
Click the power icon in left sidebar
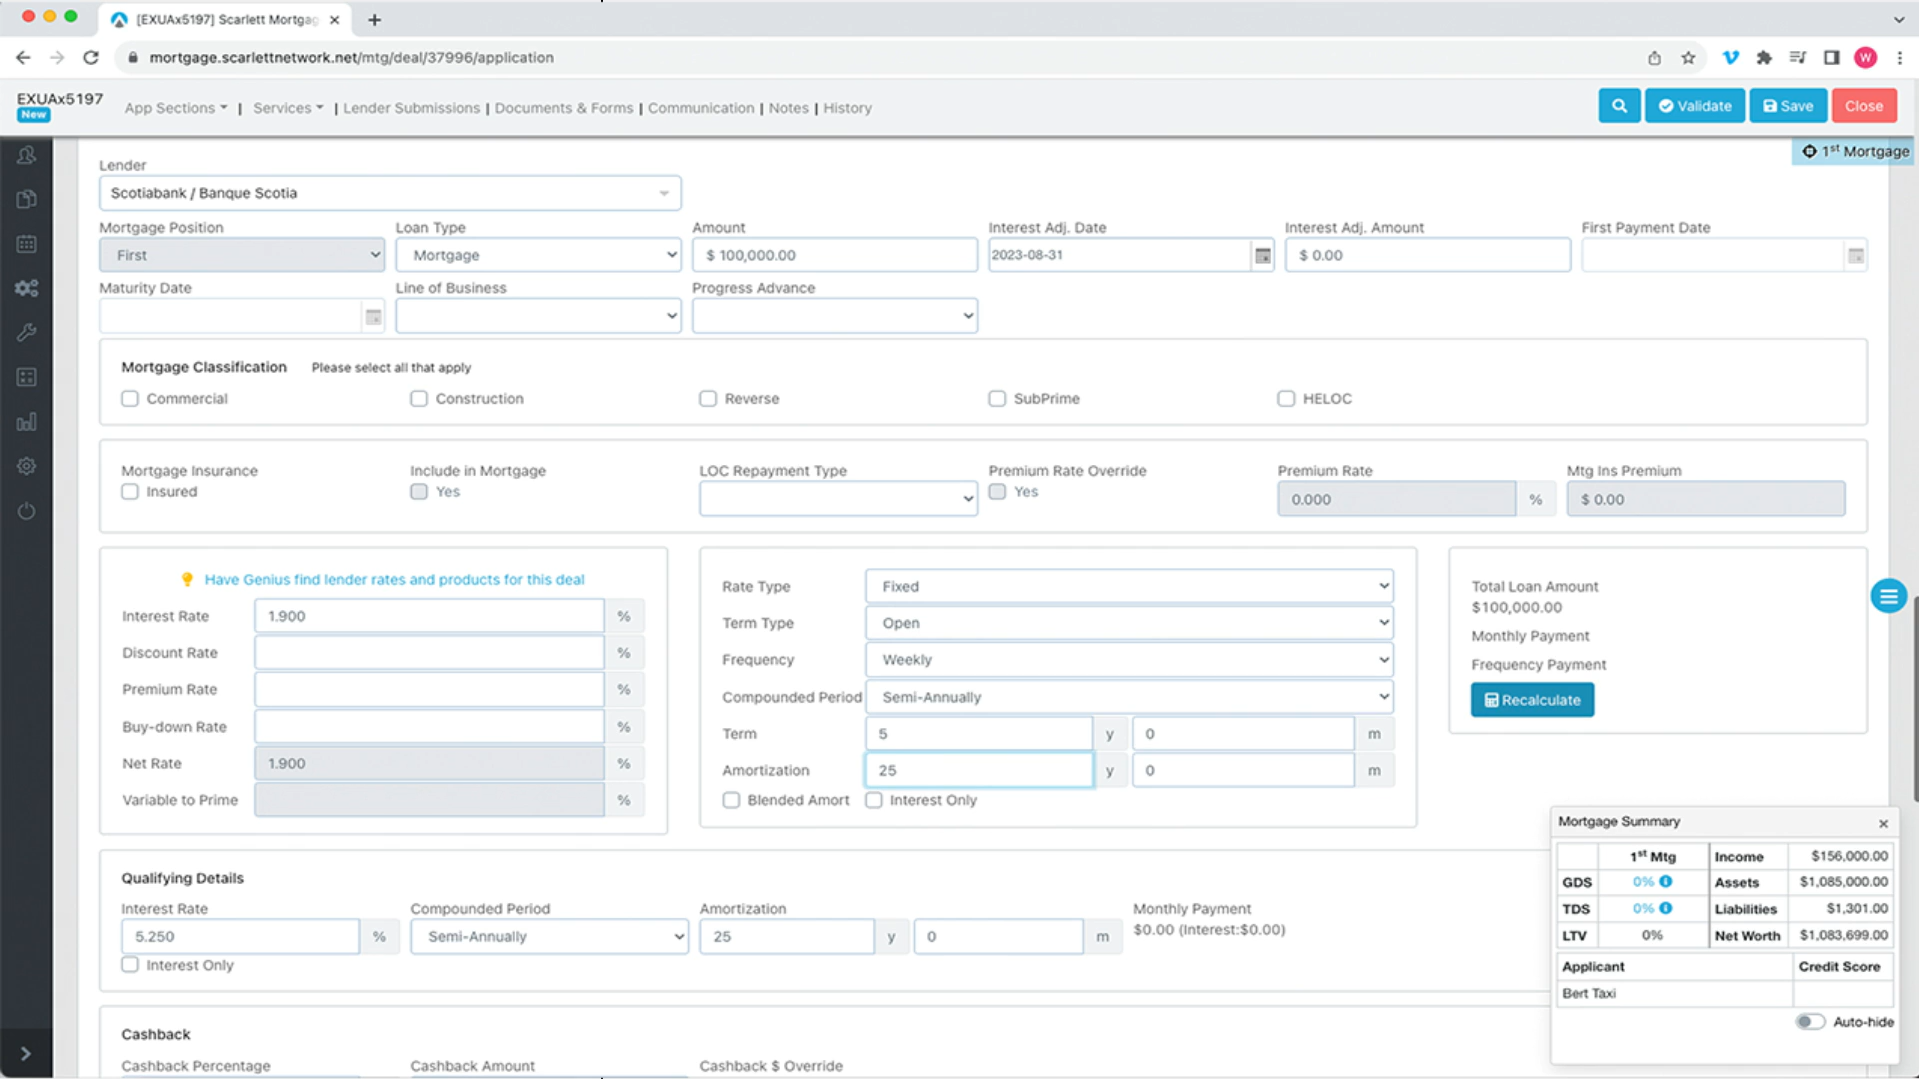pos(27,511)
